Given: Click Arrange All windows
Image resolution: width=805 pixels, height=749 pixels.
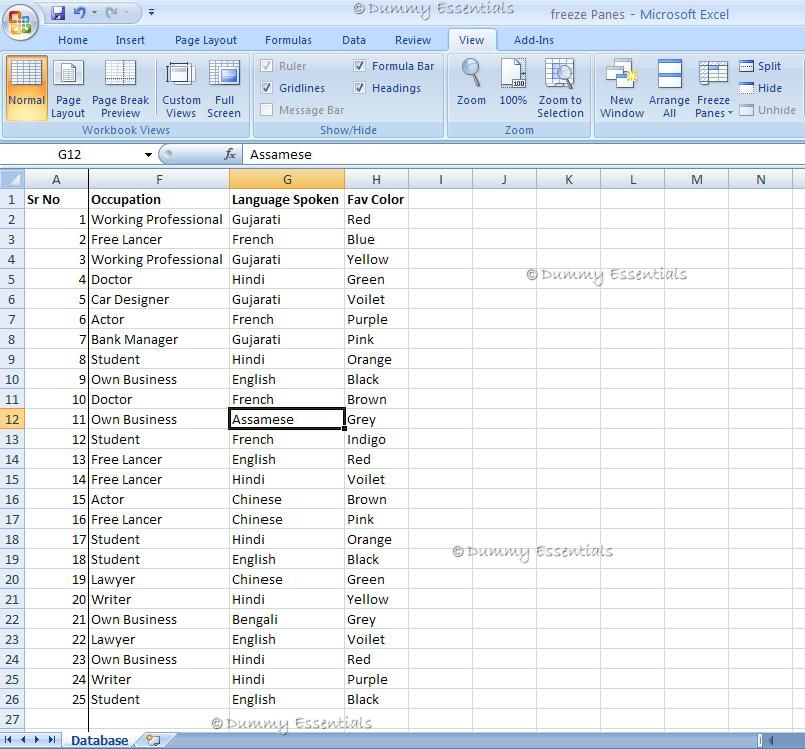Looking at the screenshot, I should pyautogui.click(x=669, y=88).
